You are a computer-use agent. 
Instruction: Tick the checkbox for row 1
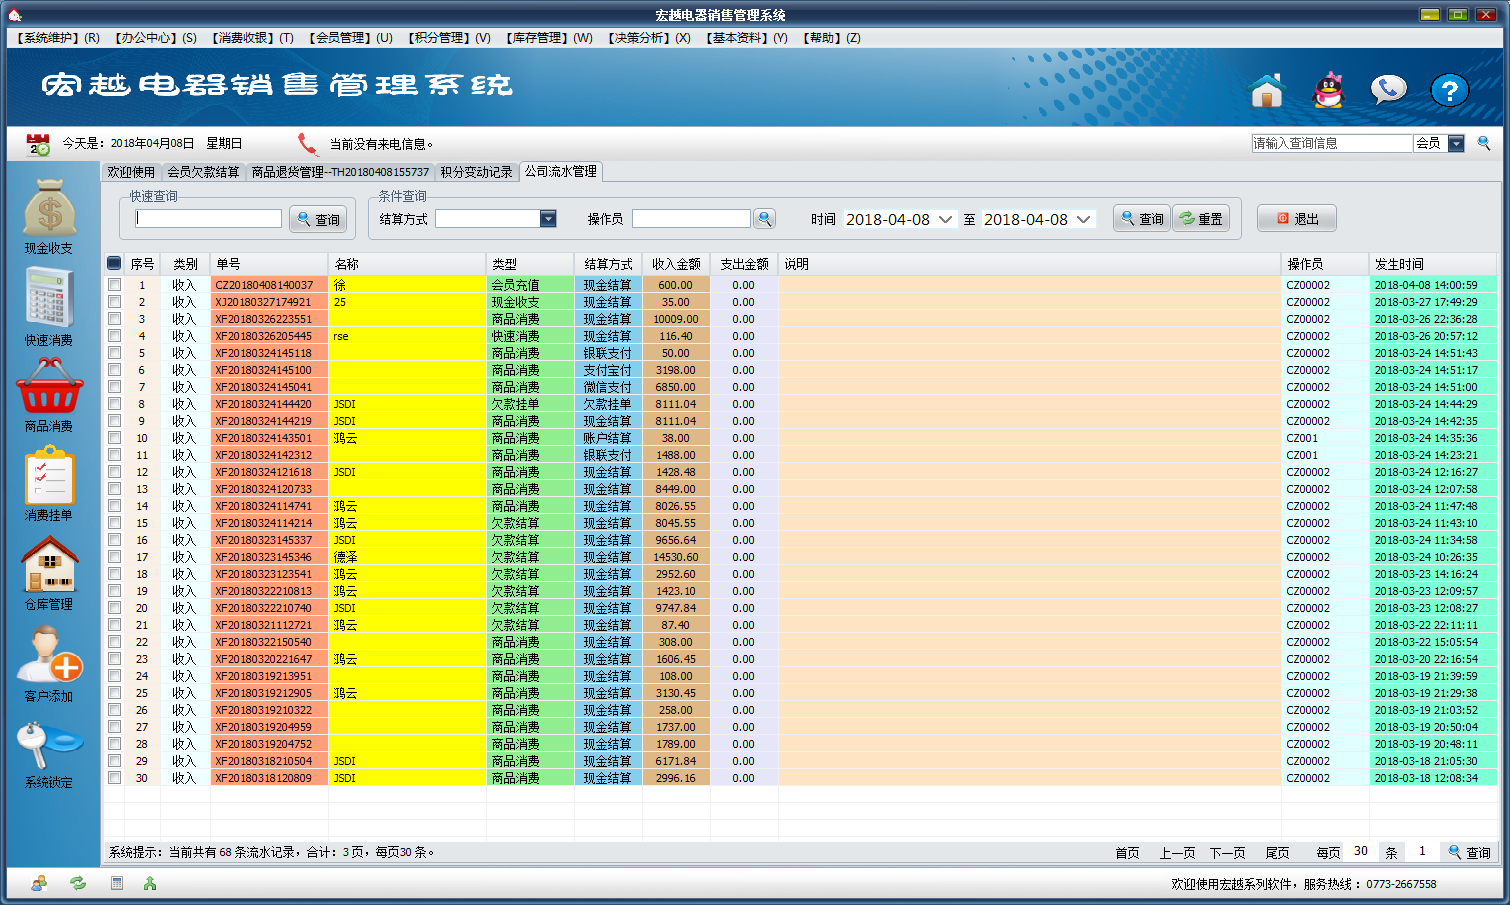pyautogui.click(x=115, y=285)
